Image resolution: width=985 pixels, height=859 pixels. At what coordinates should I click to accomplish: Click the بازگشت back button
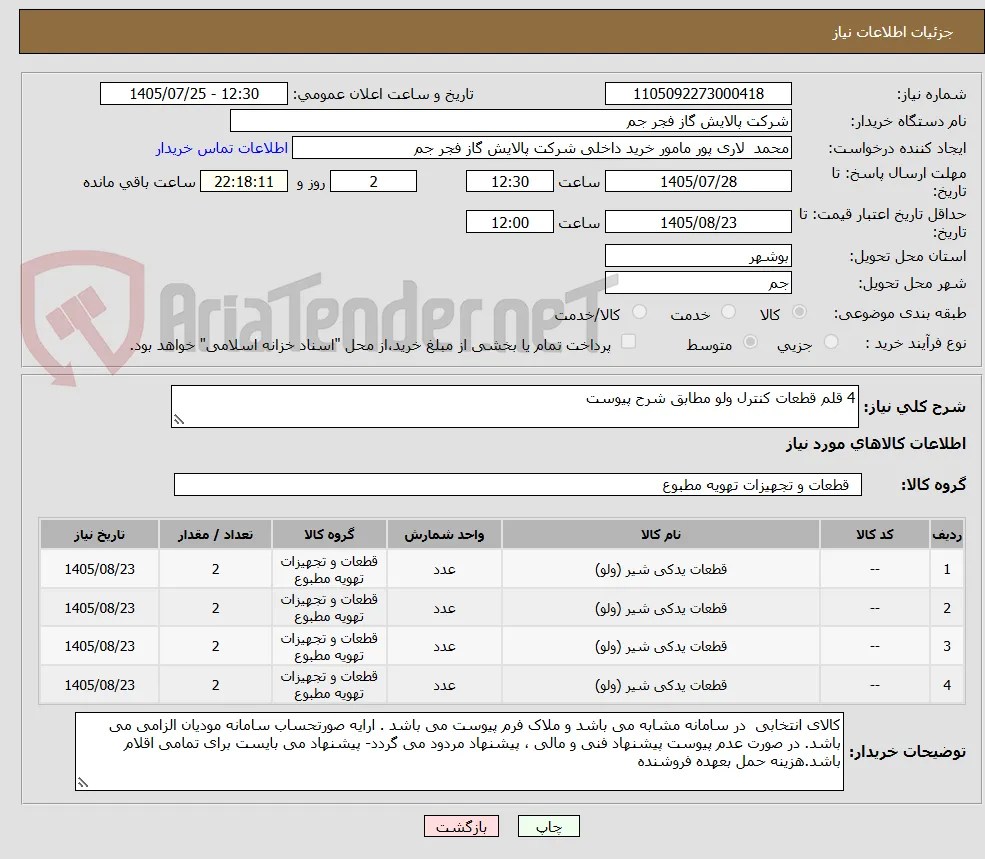461,826
